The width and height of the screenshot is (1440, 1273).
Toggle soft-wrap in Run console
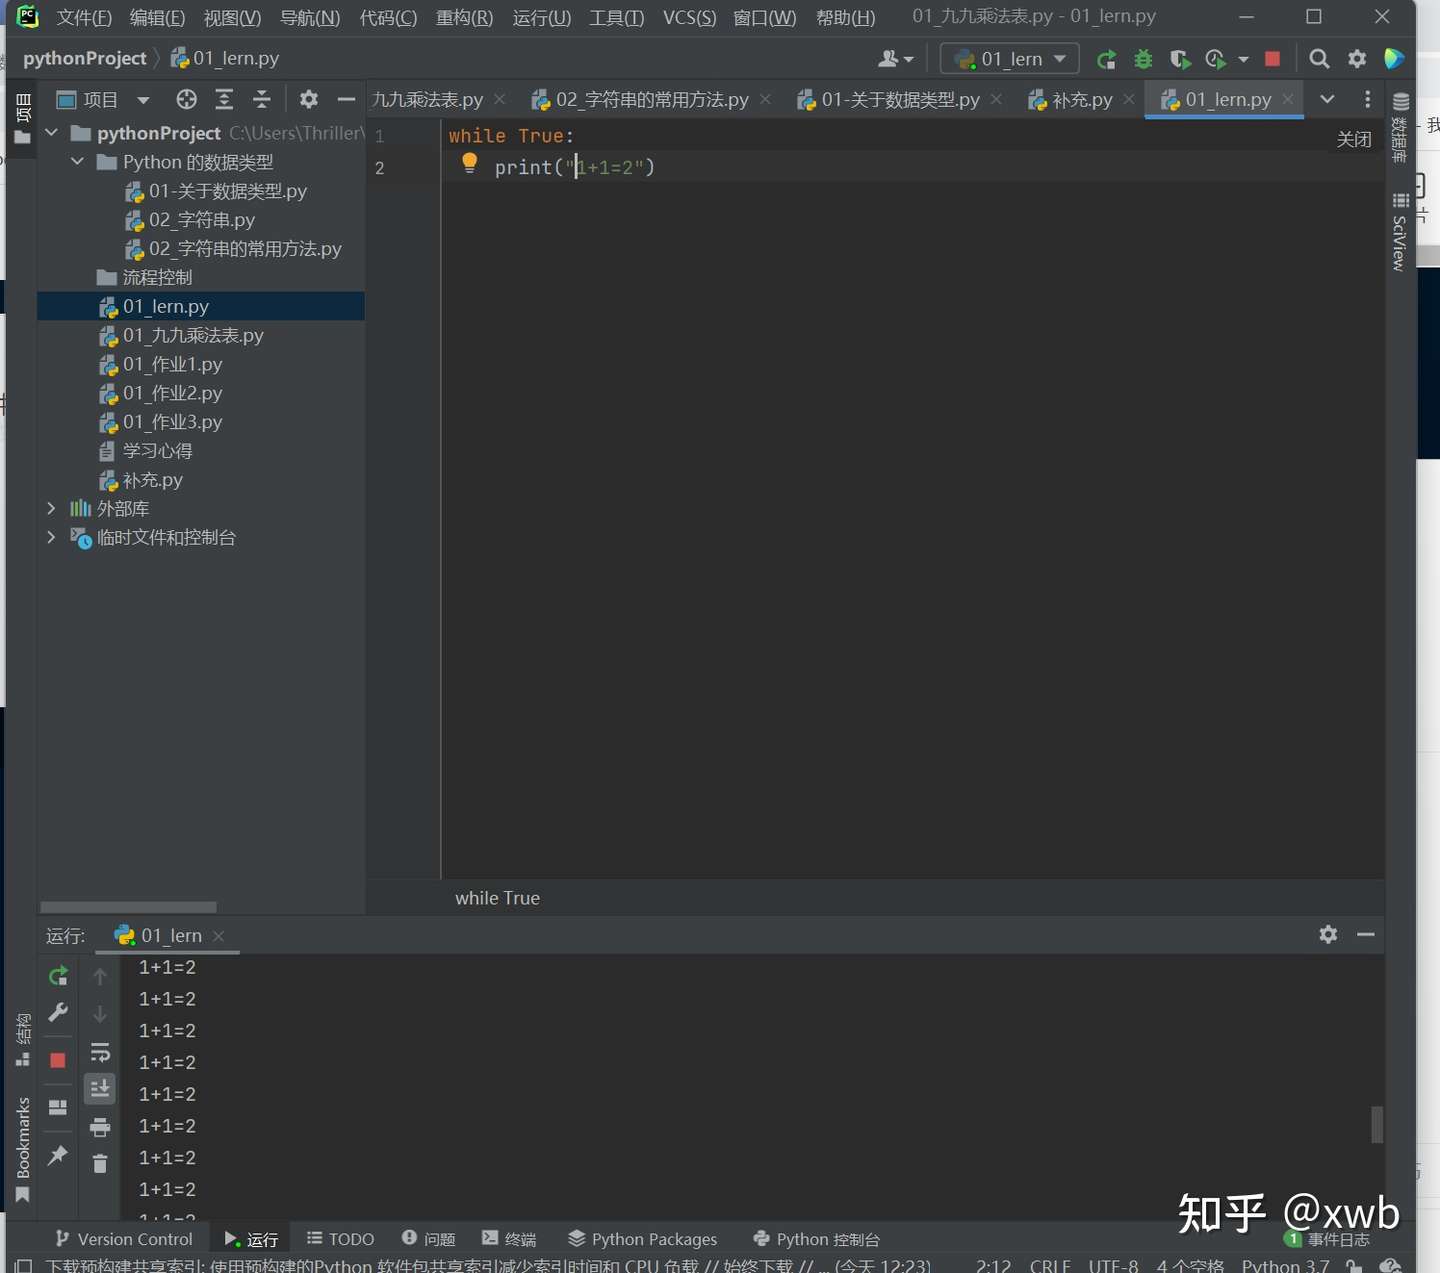coord(100,1052)
